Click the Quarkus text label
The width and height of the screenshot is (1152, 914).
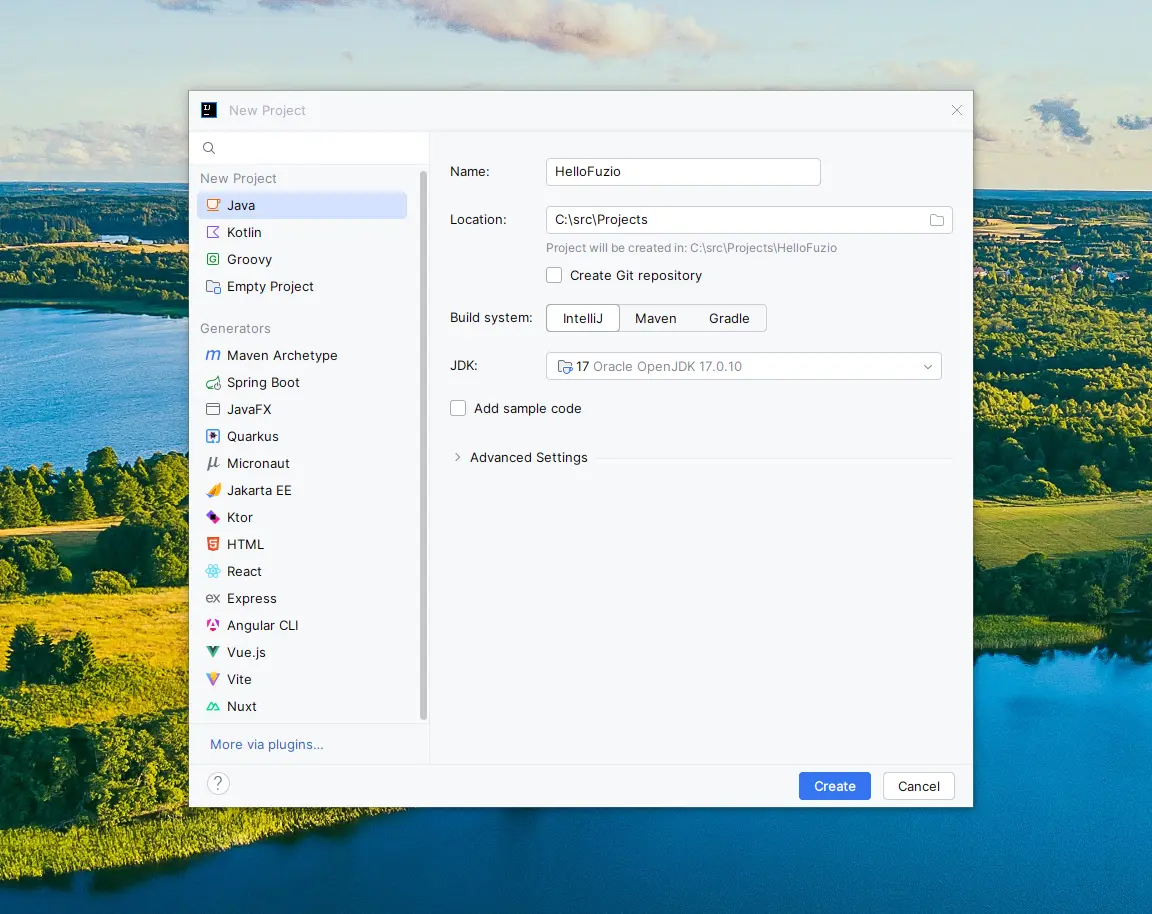click(x=253, y=436)
